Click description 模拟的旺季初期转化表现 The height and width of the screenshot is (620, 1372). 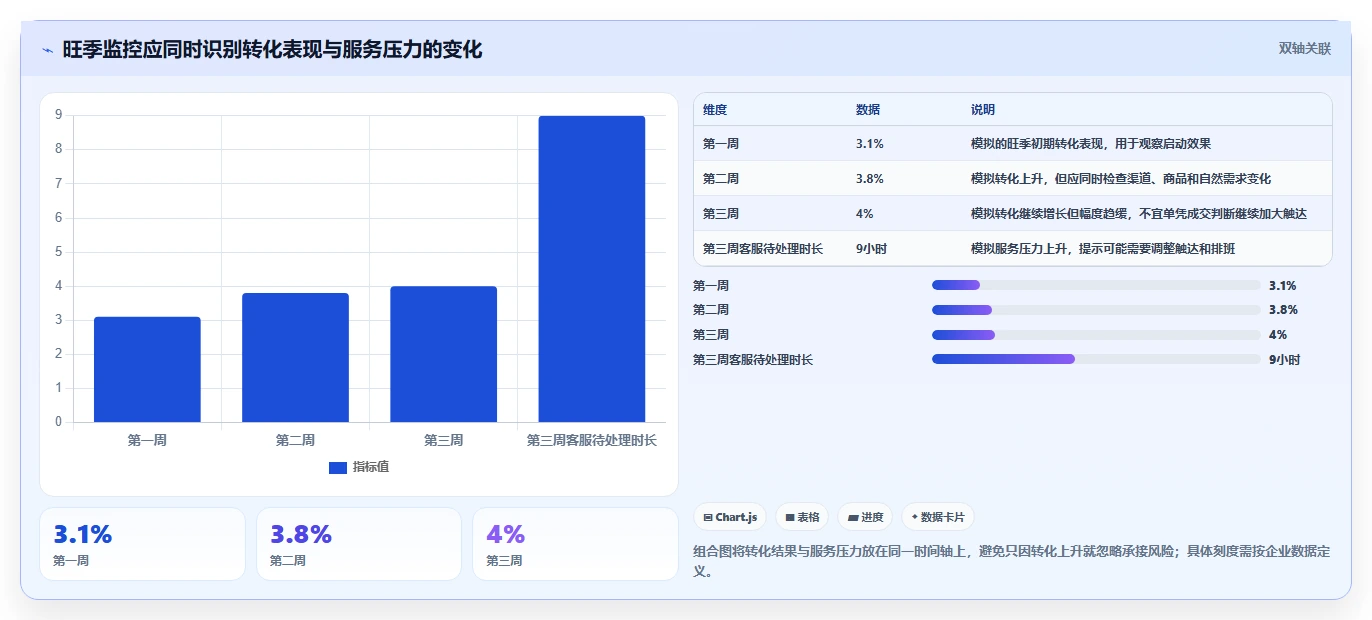point(1091,144)
